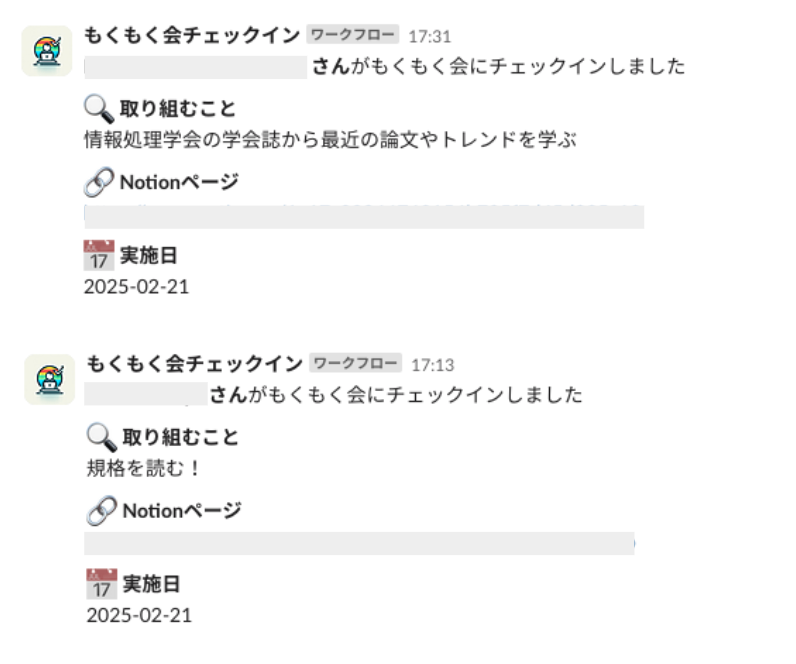Click the magnifying glass emoji in the first message
796x664 pixels.
(99, 109)
